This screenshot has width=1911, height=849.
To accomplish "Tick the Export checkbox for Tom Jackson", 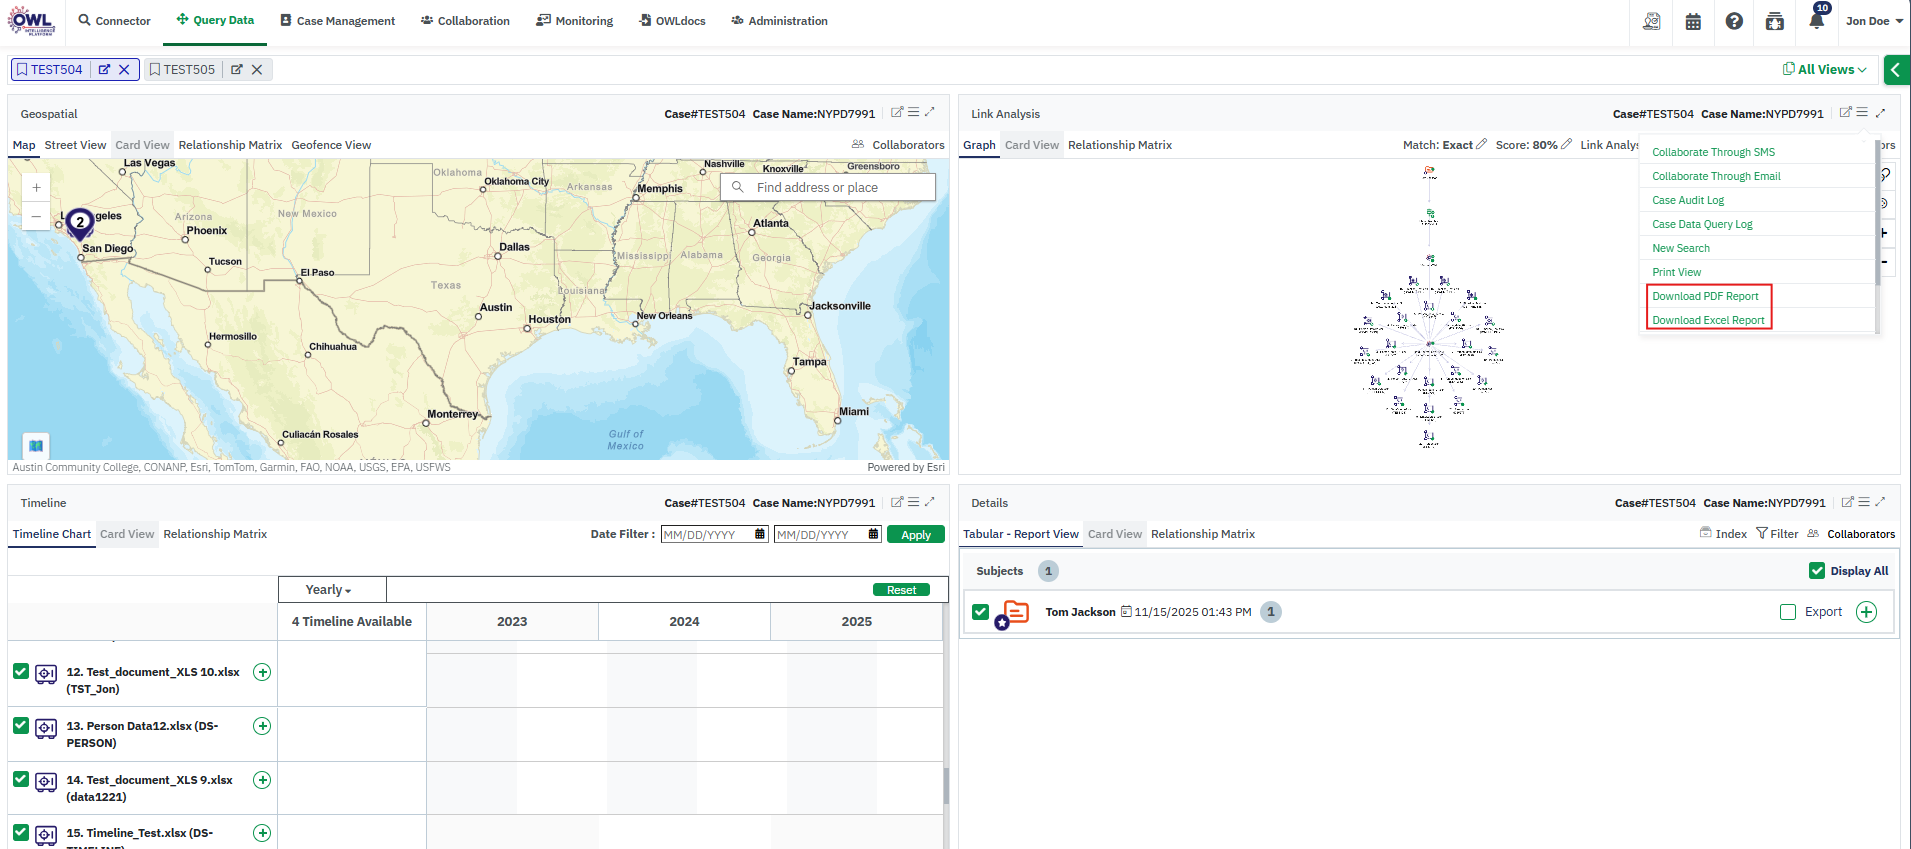I will click(1788, 612).
